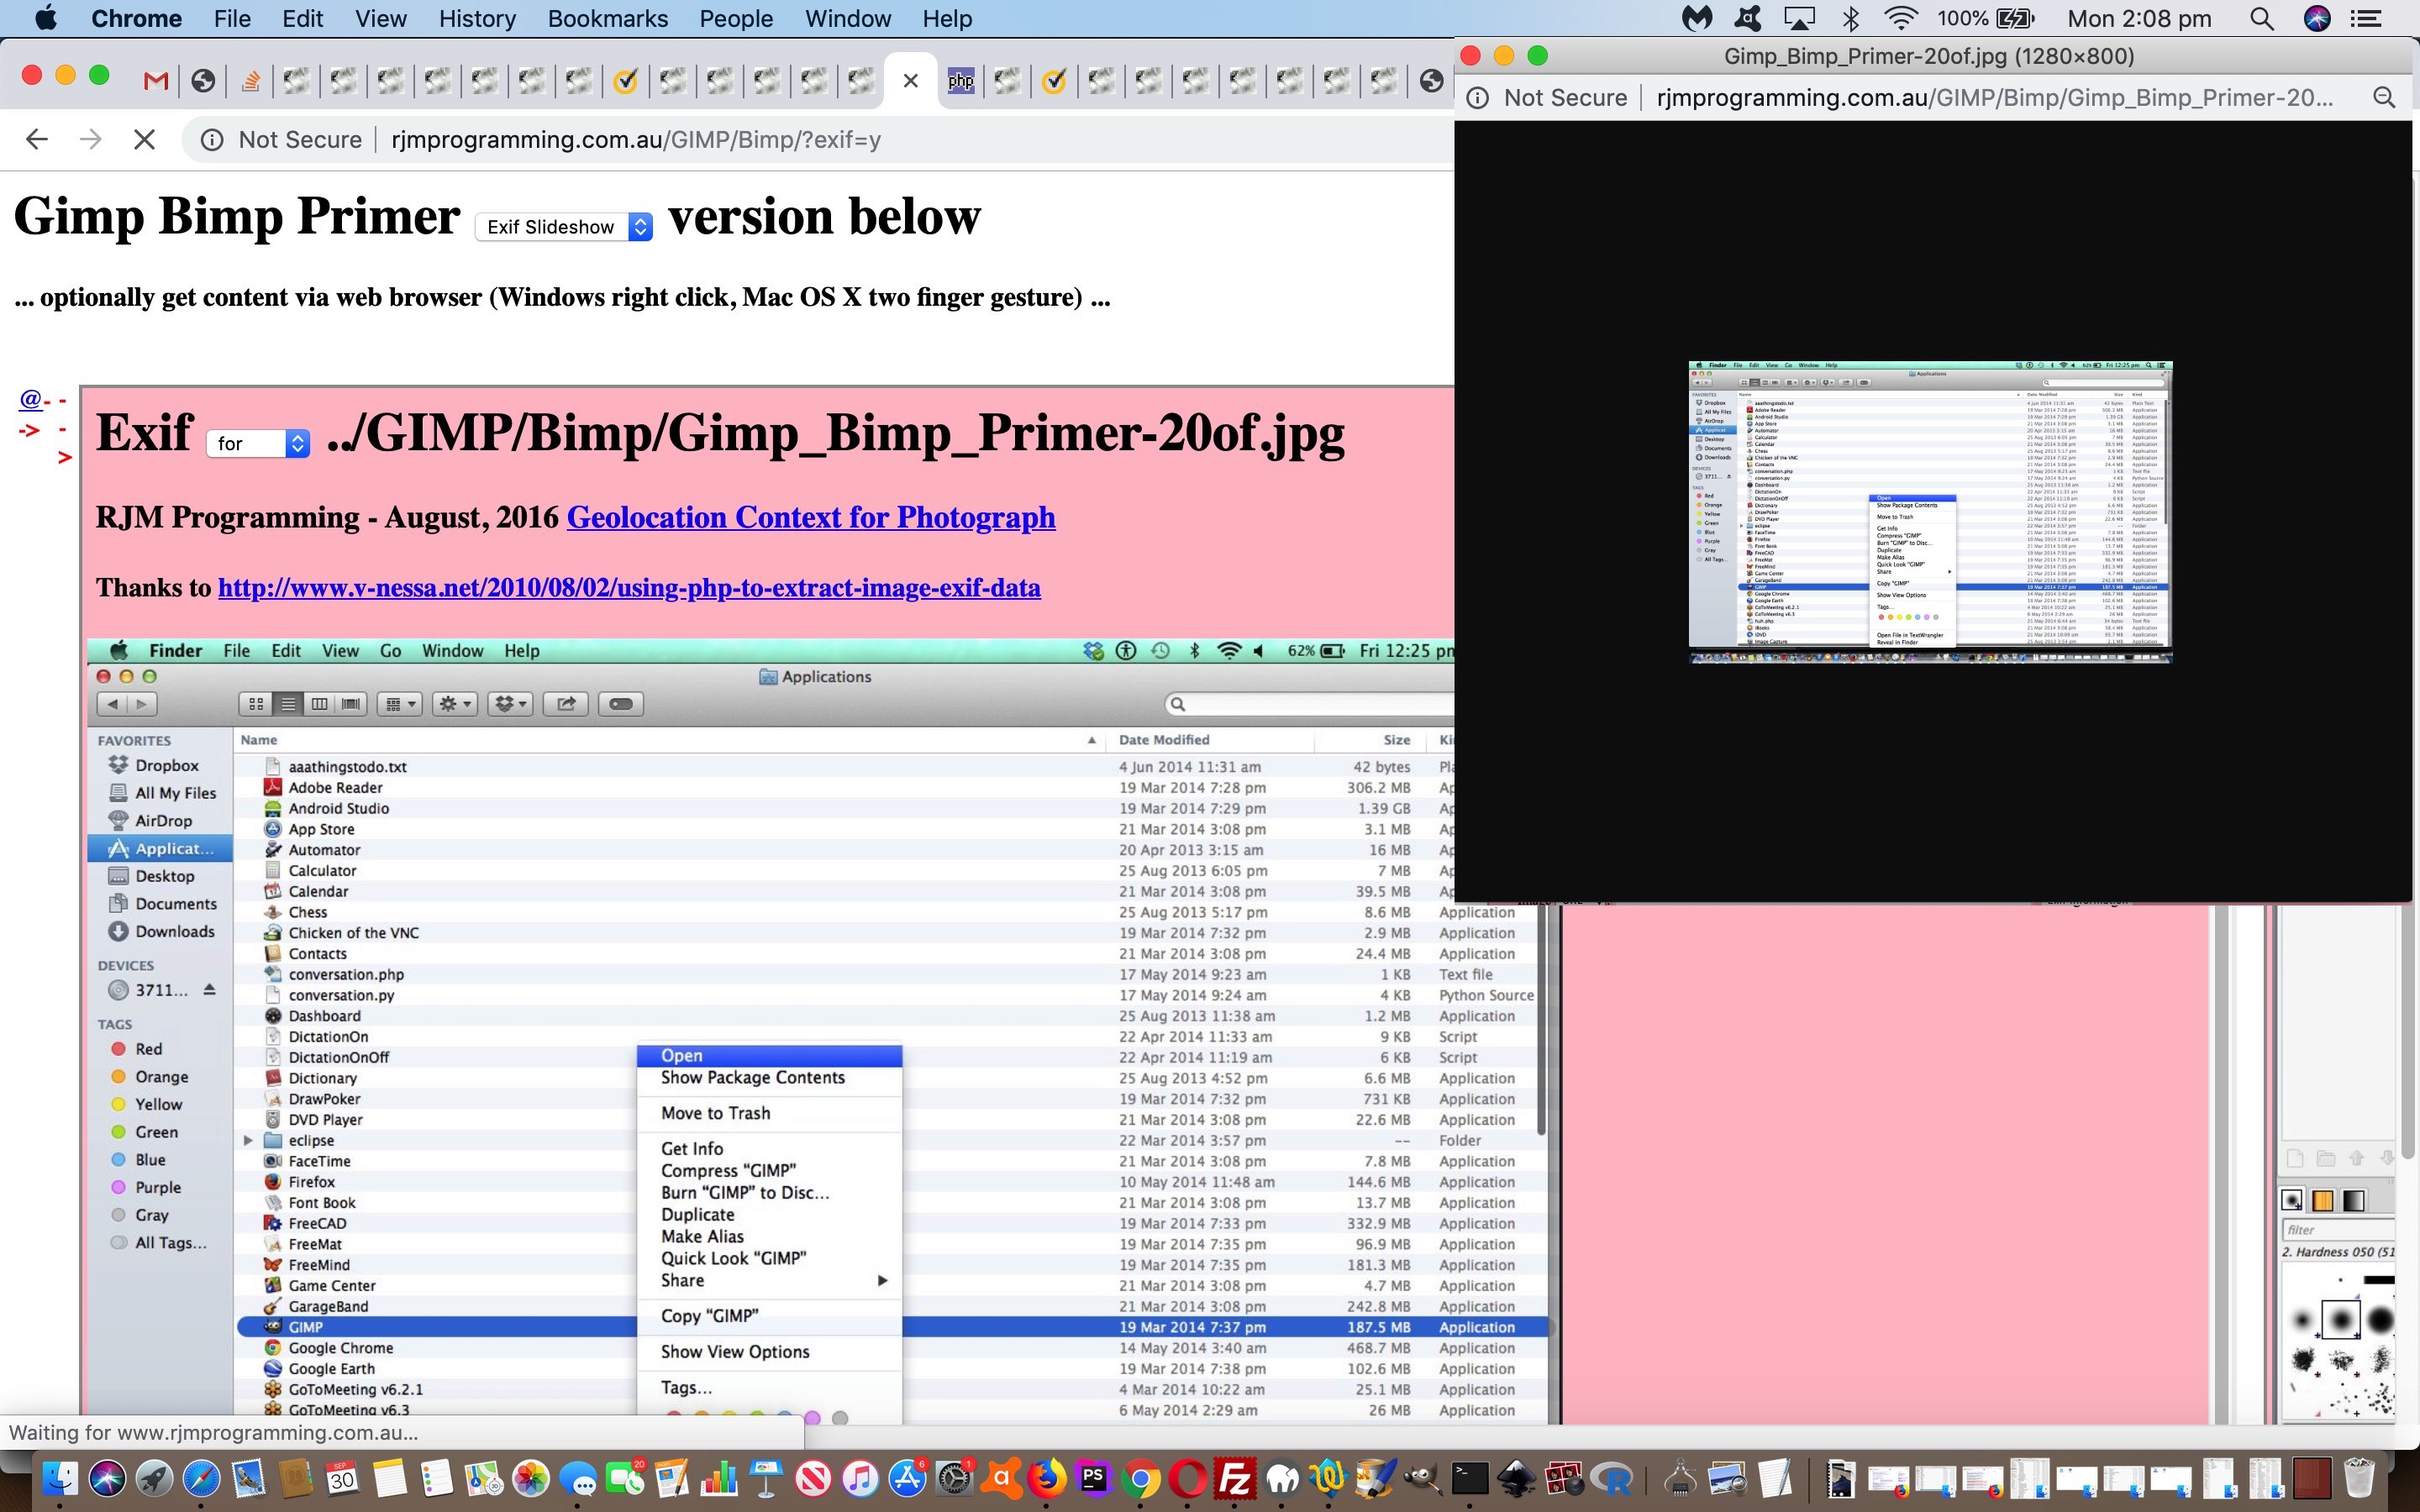Open Photo Booth in the Dock

coord(1564,1477)
